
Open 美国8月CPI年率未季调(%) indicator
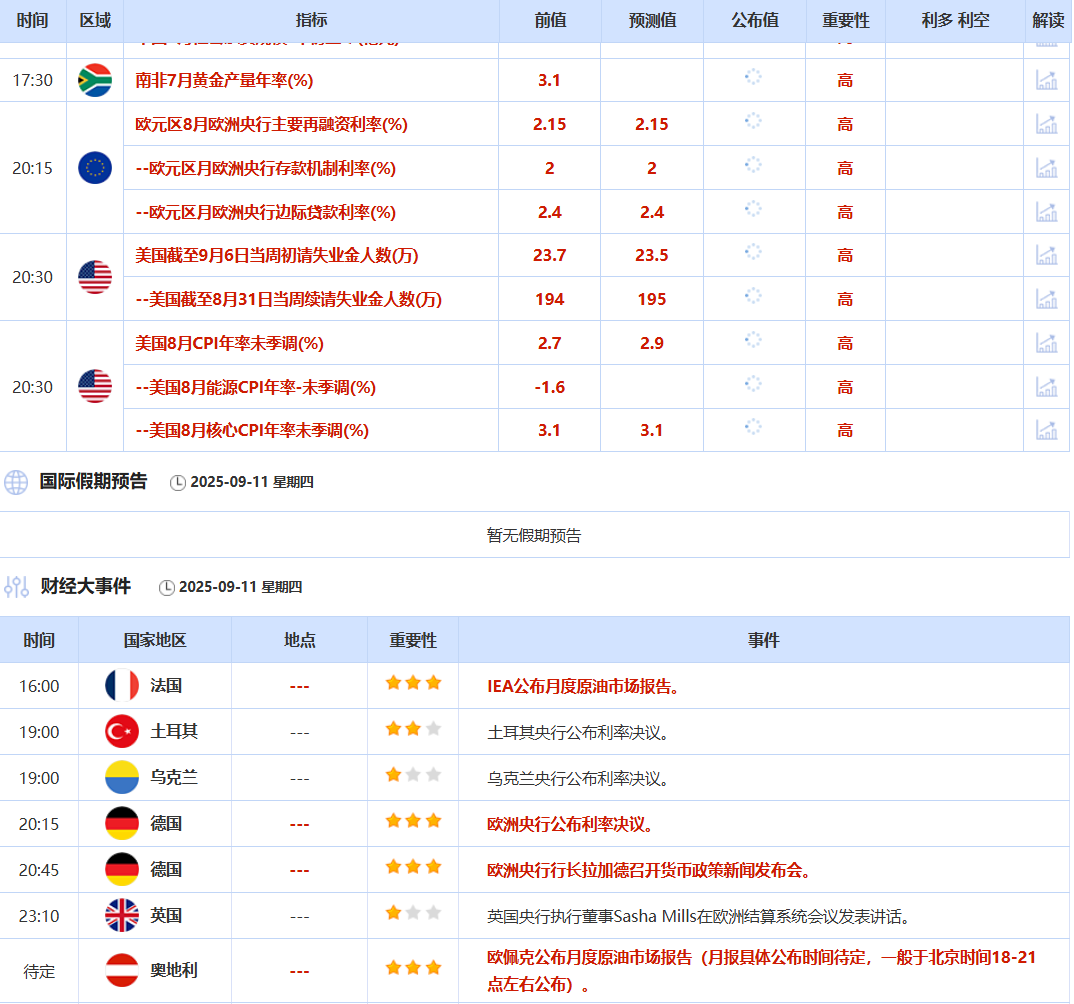(x=229, y=343)
